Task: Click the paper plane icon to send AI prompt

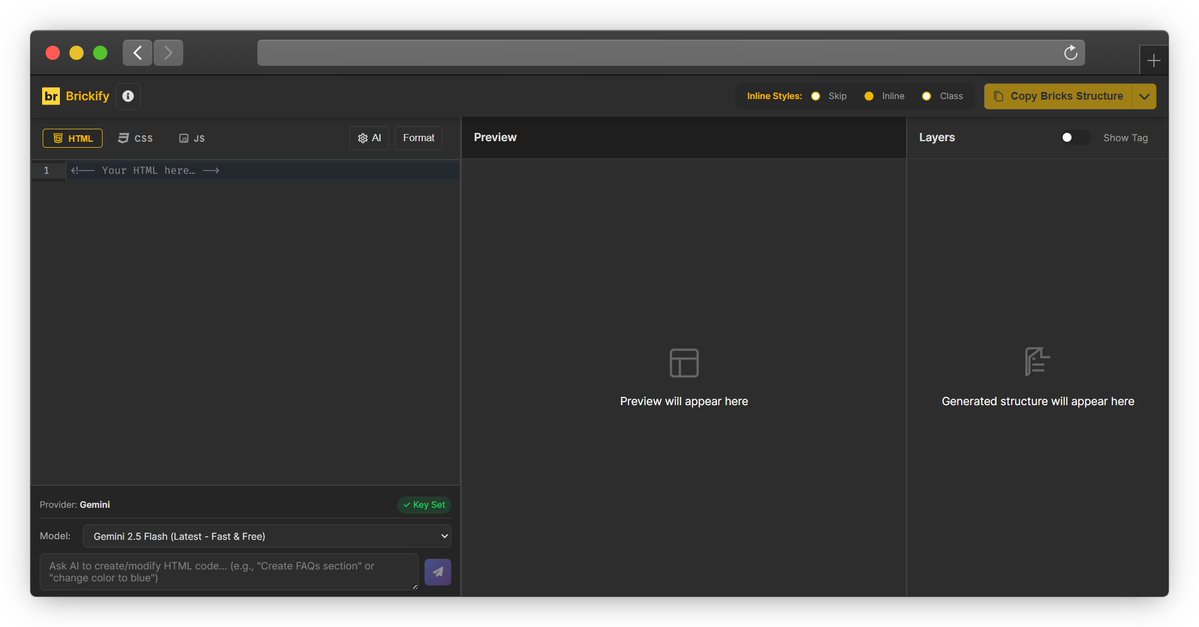Action: 437,571
